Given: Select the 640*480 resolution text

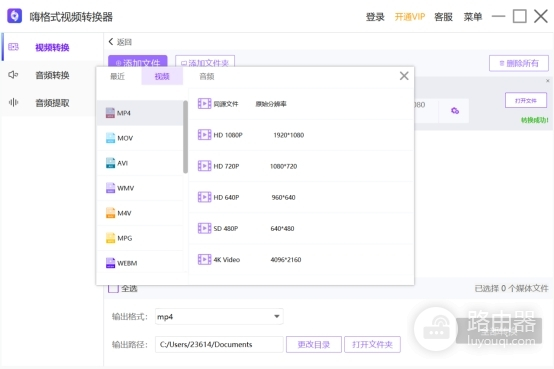Looking at the screenshot, I should (x=282, y=228).
